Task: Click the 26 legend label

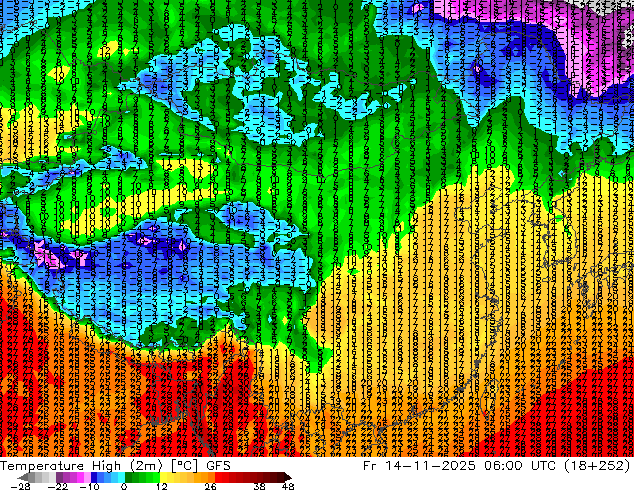Action: tap(210, 486)
